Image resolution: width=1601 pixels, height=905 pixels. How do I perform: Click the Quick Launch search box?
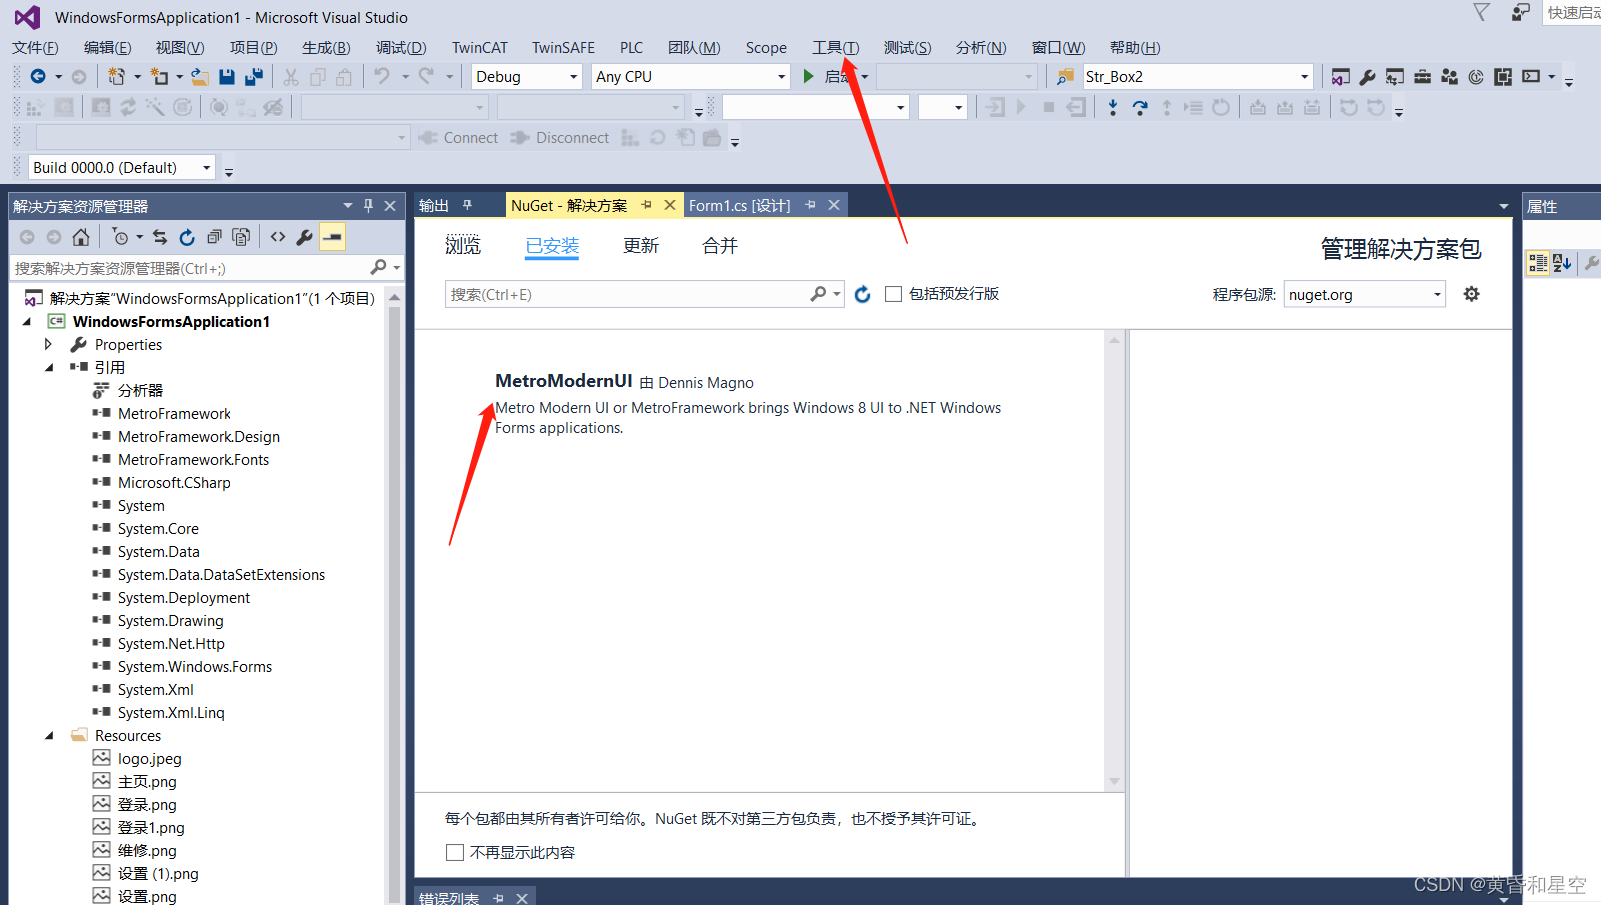tap(1572, 13)
